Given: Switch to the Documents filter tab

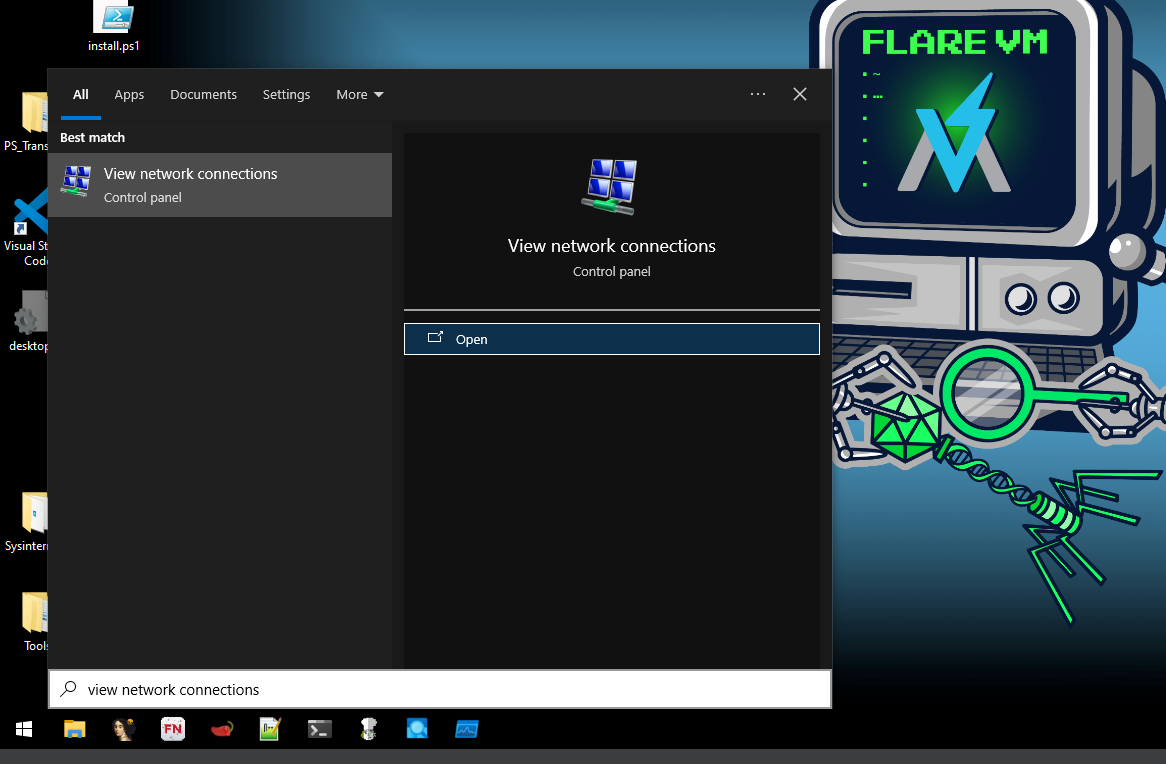Looking at the screenshot, I should (203, 95).
